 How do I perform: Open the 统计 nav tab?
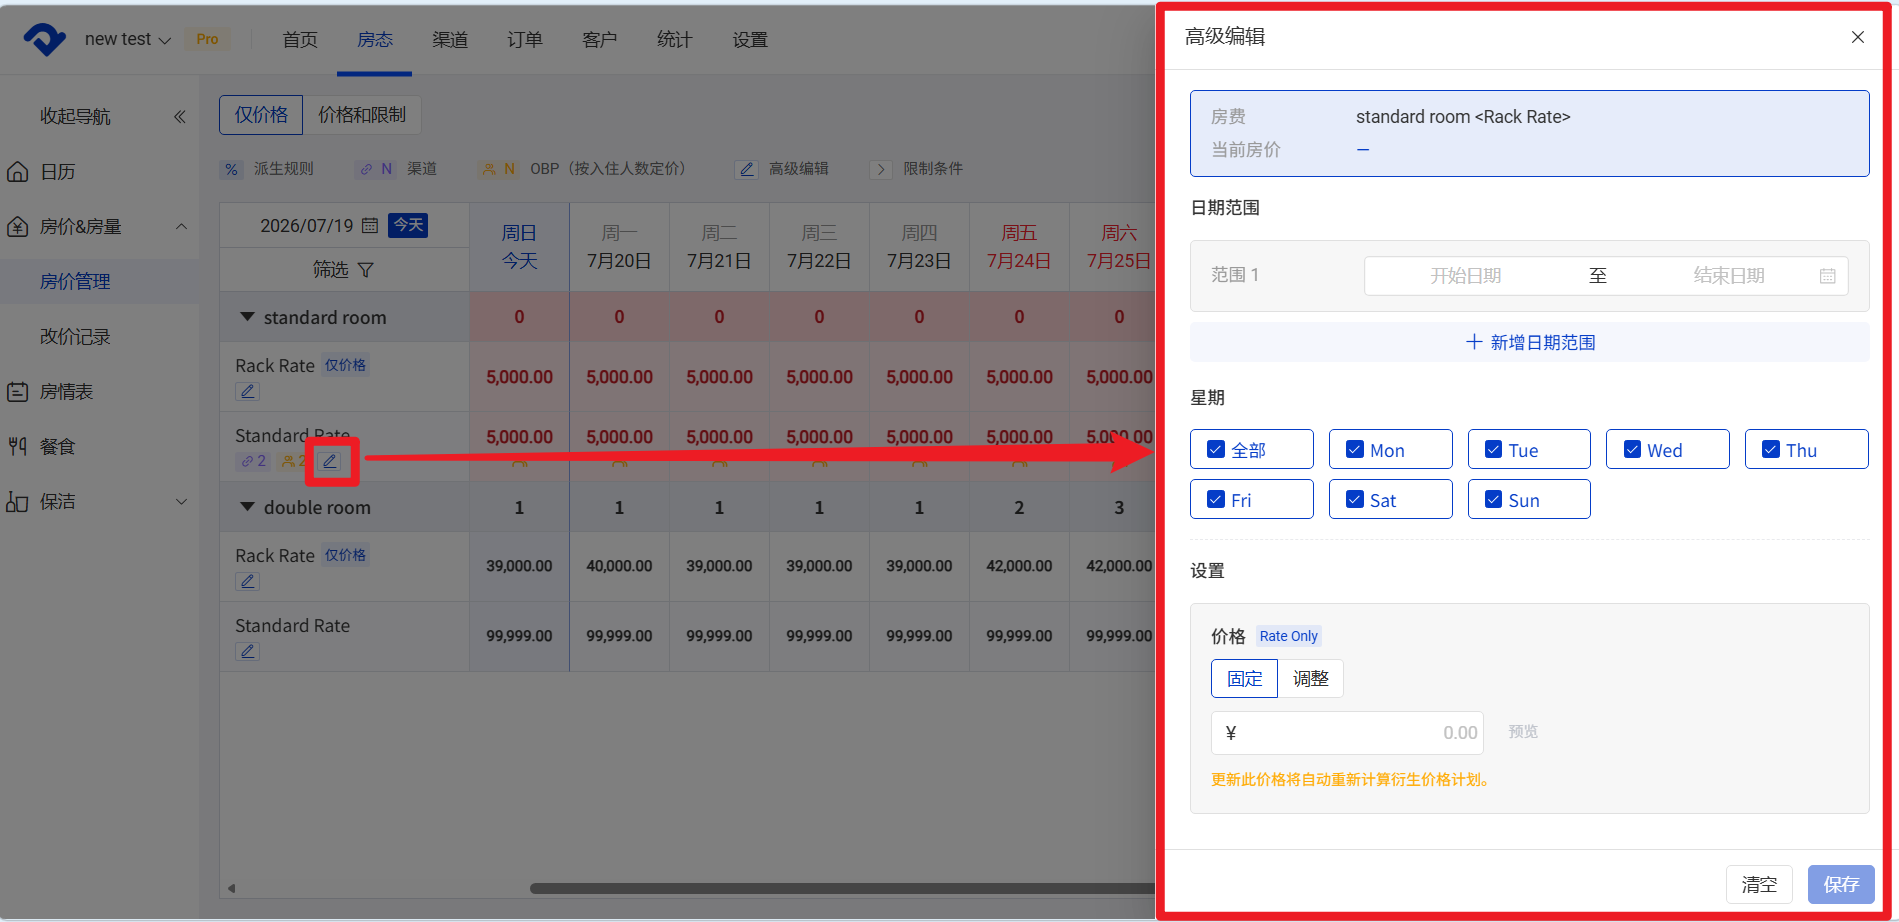[x=675, y=40]
